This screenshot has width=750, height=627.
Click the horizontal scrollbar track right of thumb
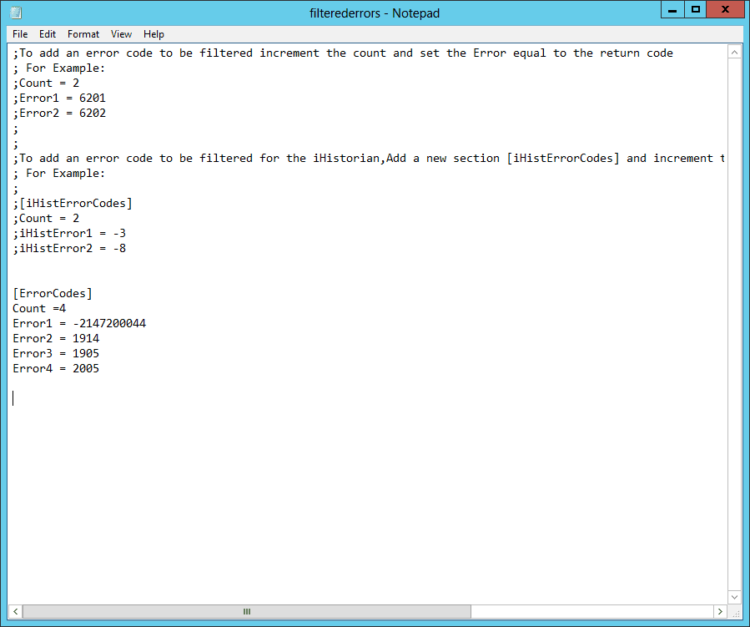pyautogui.click(x=592, y=611)
